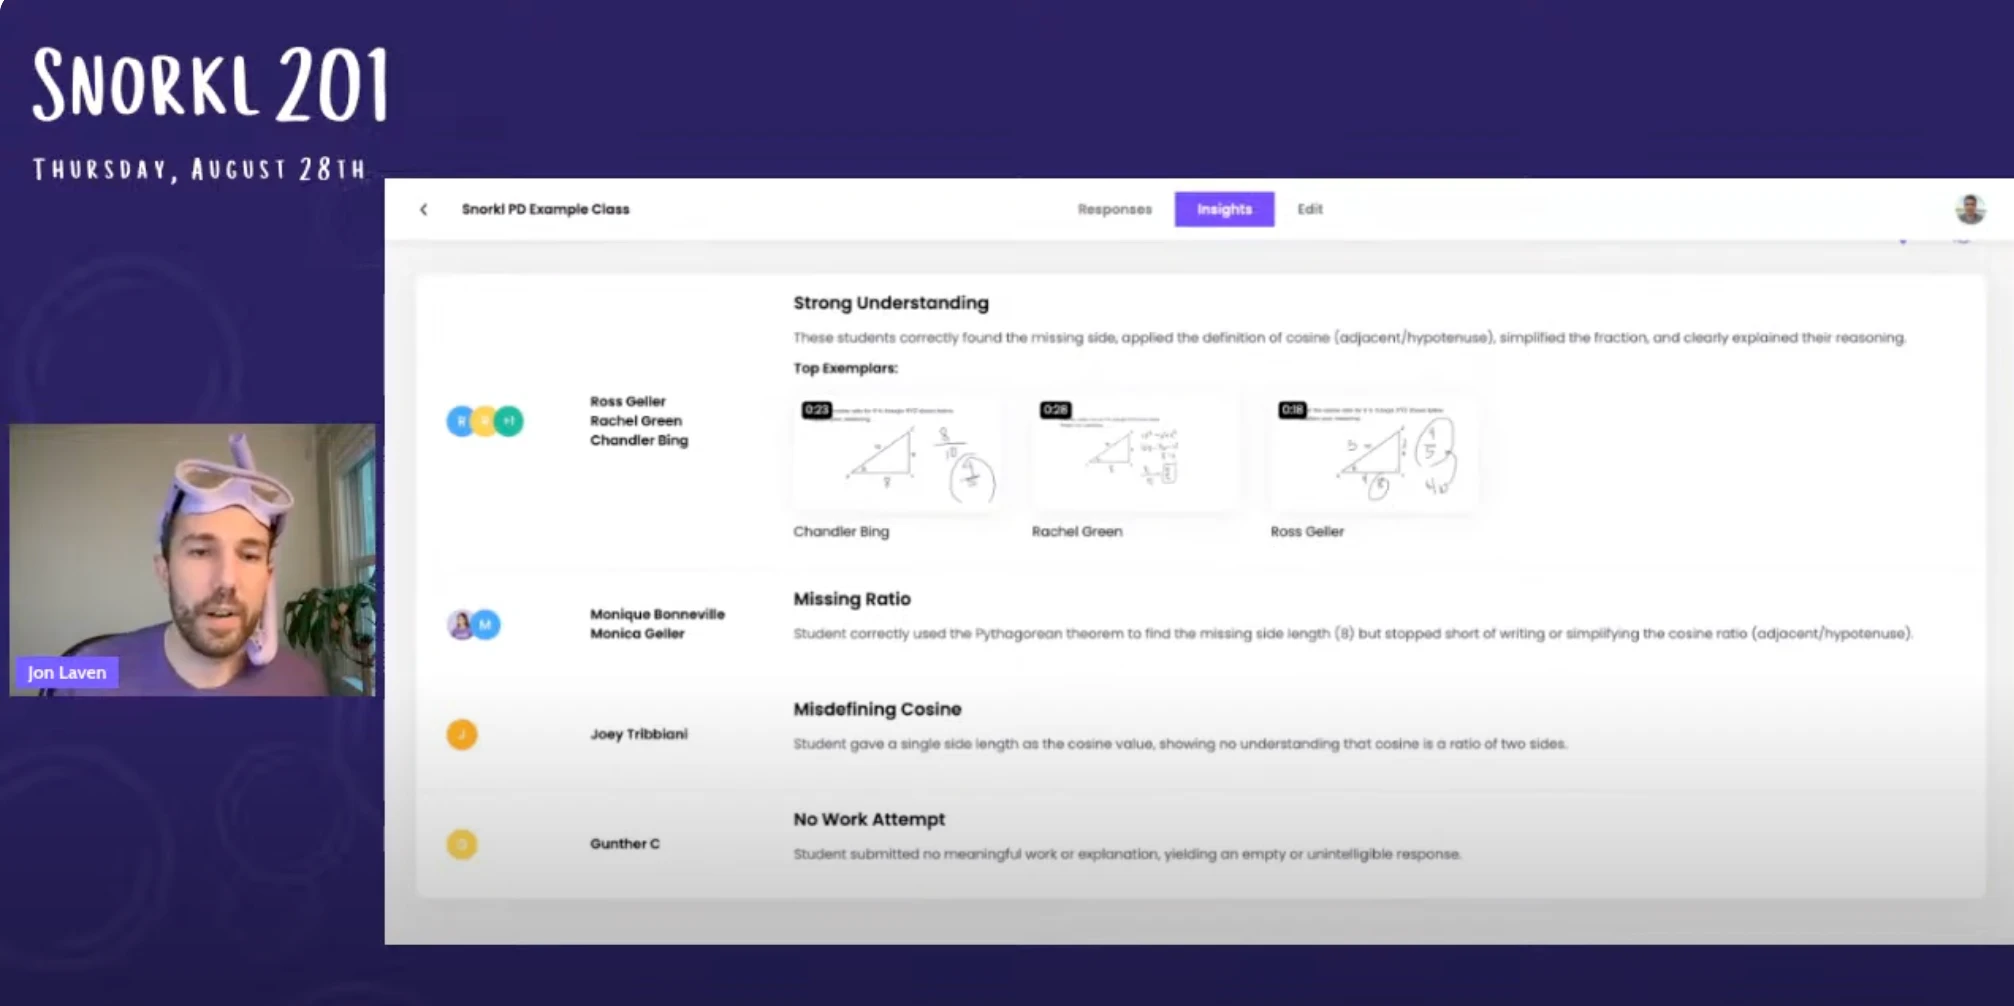Play Chandler Bing's exemplar thumbnail

(x=896, y=453)
